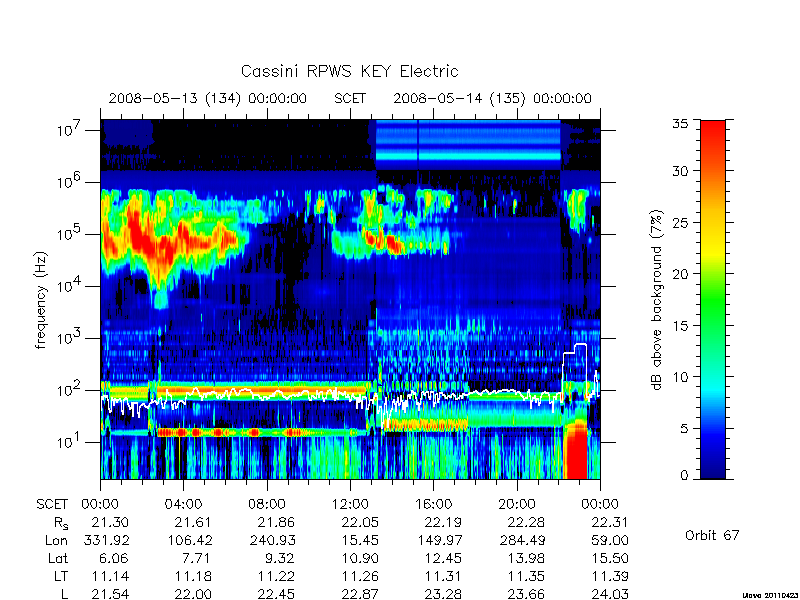Click the Rs value "21.30"

110,522
